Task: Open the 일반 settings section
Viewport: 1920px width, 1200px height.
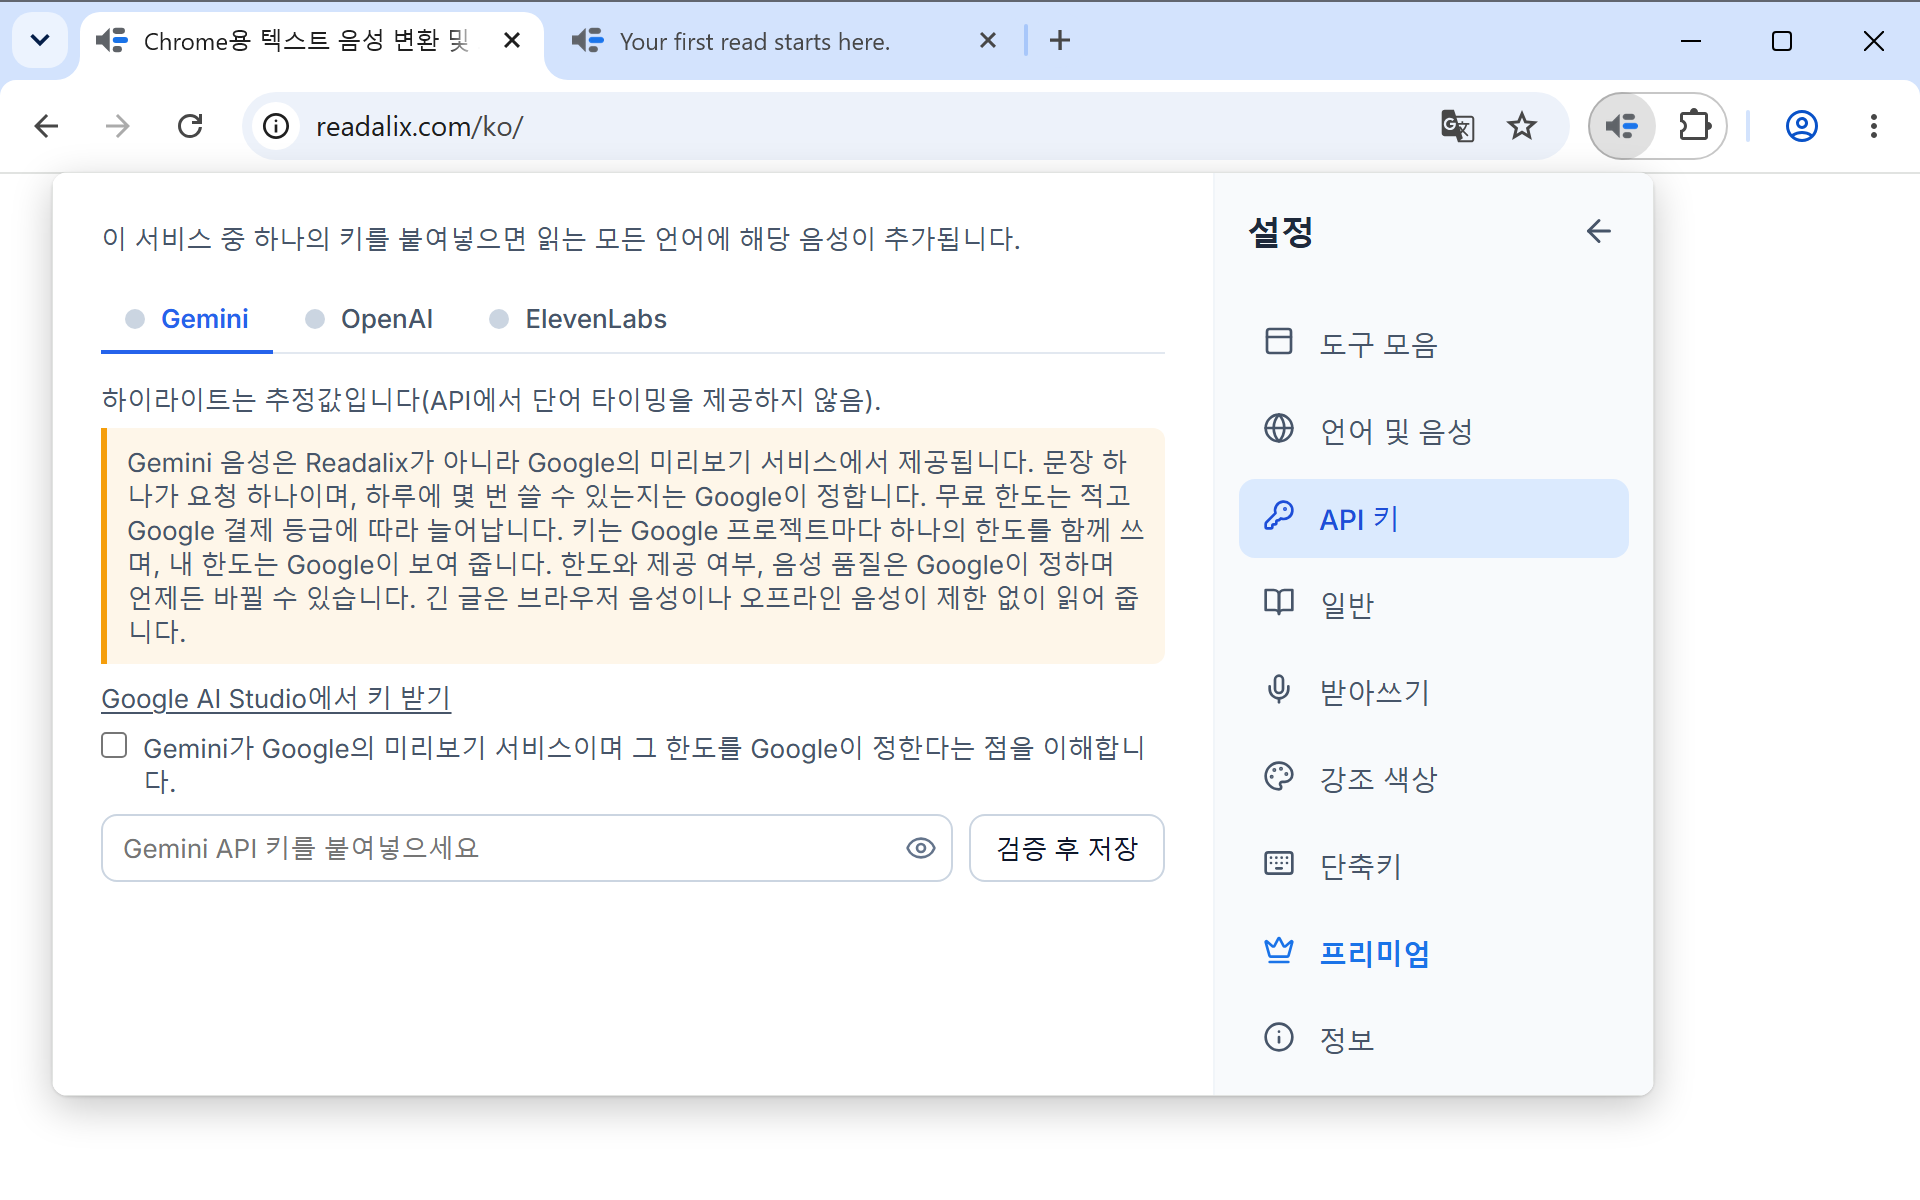Action: [1433, 604]
